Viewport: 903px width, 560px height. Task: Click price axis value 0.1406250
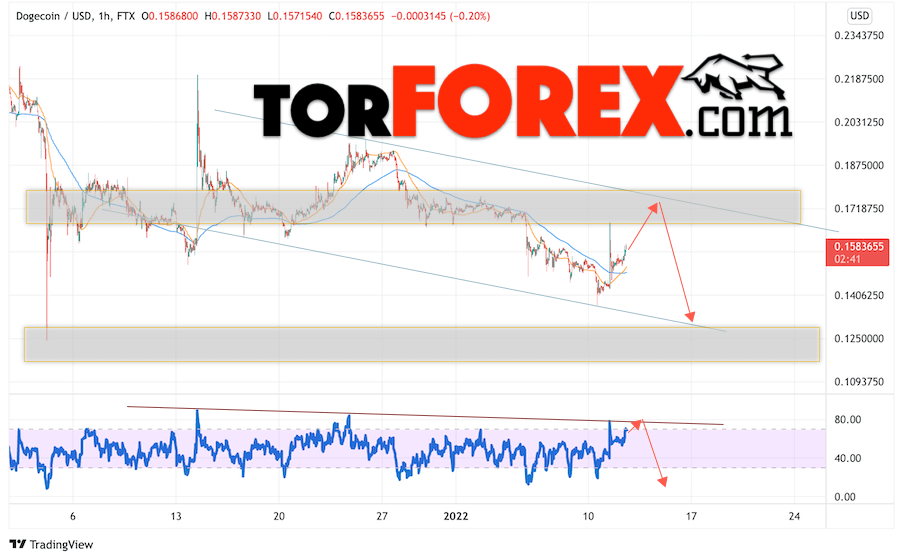[x=859, y=295]
